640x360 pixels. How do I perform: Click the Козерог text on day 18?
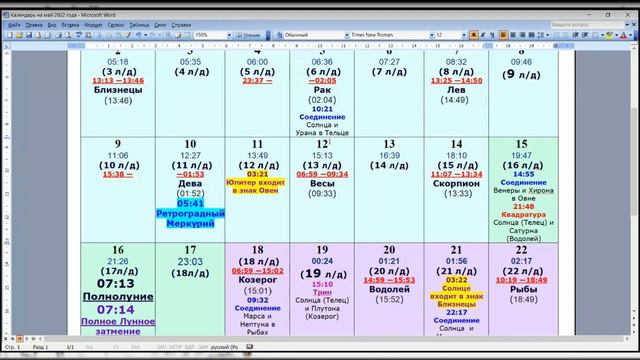pos(258,280)
